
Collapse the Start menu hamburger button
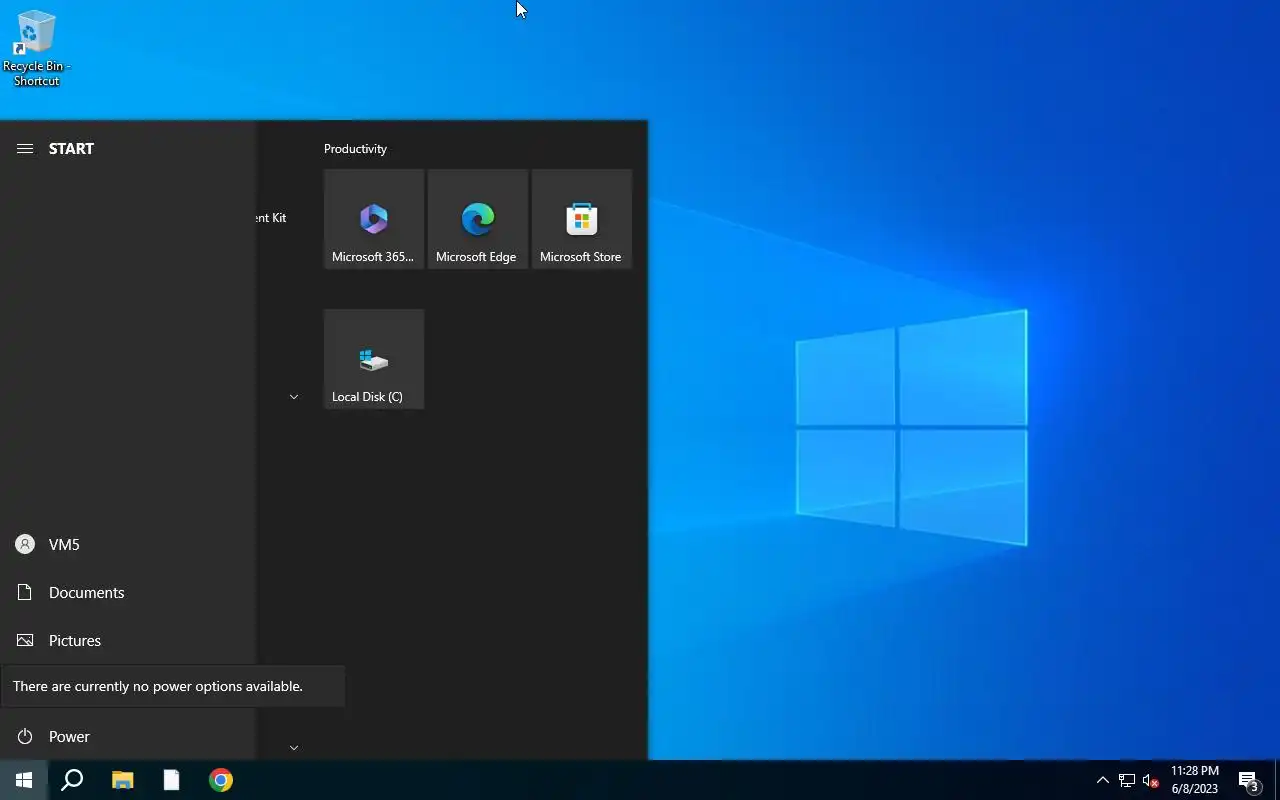25,148
